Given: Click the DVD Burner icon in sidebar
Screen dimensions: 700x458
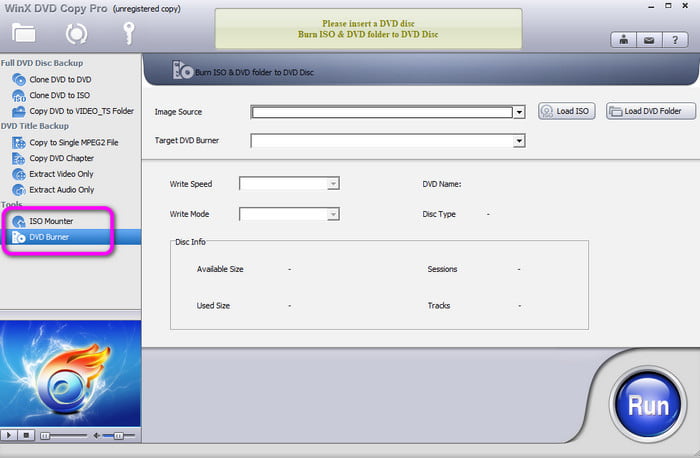Looking at the screenshot, I should pyautogui.click(x=19, y=237).
